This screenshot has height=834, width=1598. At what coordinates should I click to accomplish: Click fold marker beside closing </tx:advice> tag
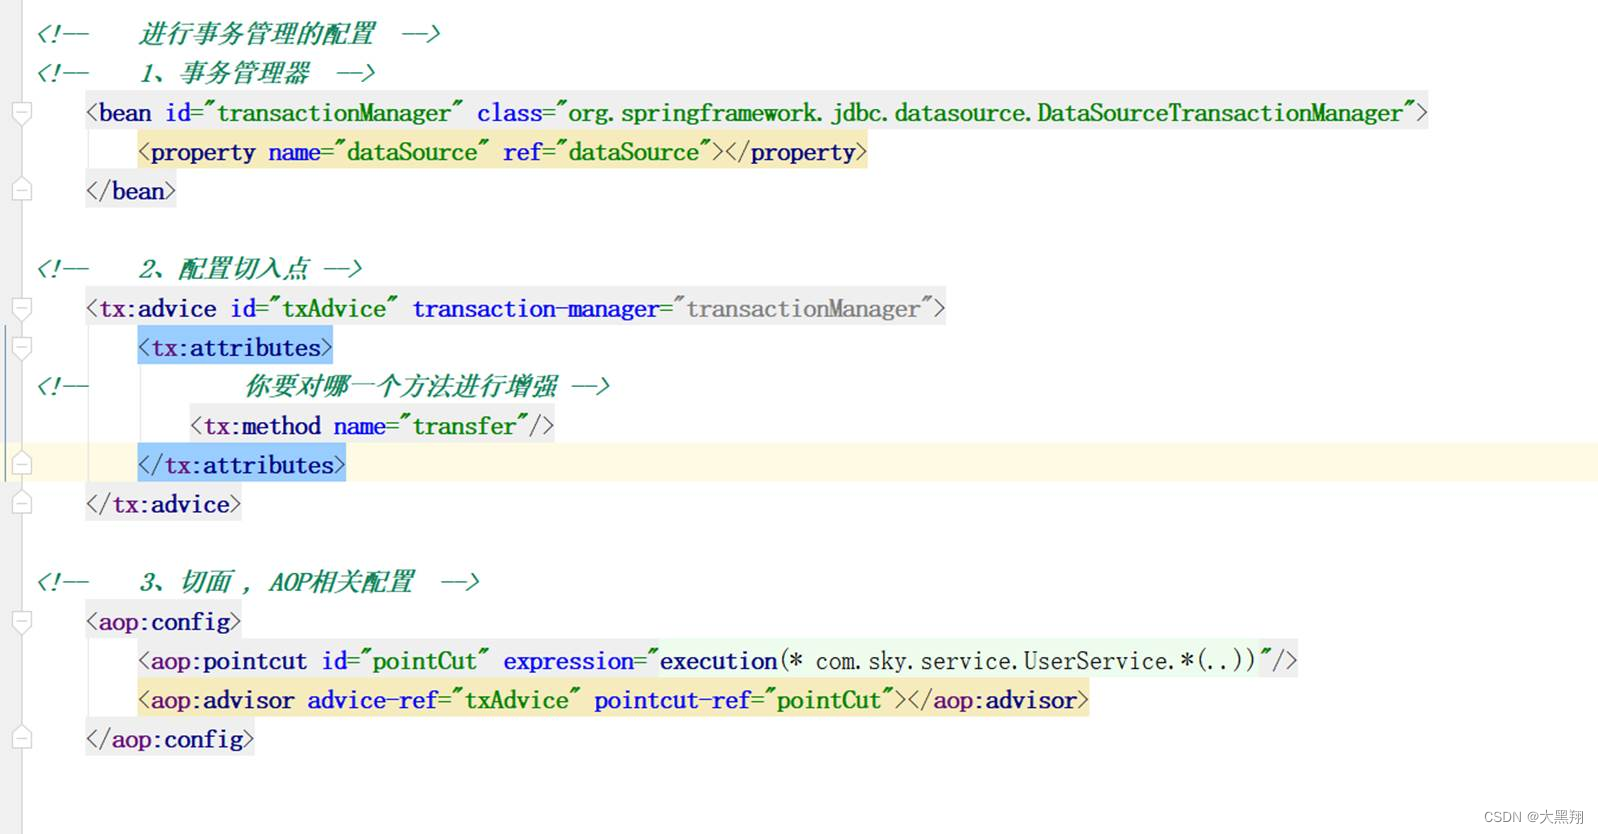coord(22,503)
